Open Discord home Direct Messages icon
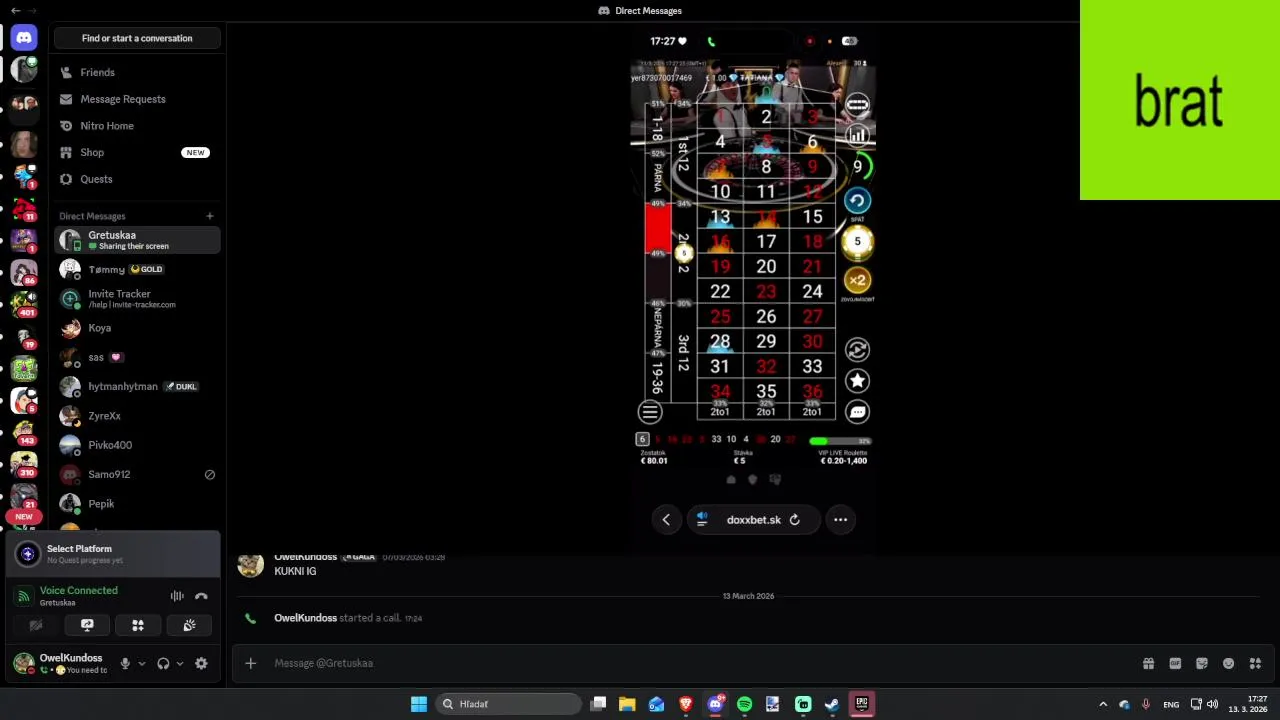This screenshot has width=1280, height=720. pyautogui.click(x=24, y=37)
